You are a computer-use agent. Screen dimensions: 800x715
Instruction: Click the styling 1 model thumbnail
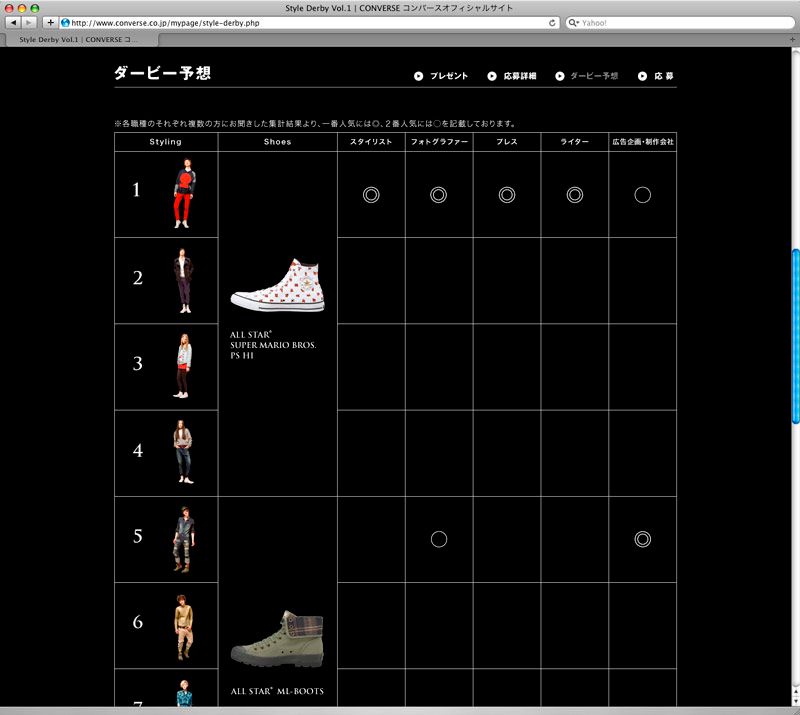pyautogui.click(x=182, y=194)
